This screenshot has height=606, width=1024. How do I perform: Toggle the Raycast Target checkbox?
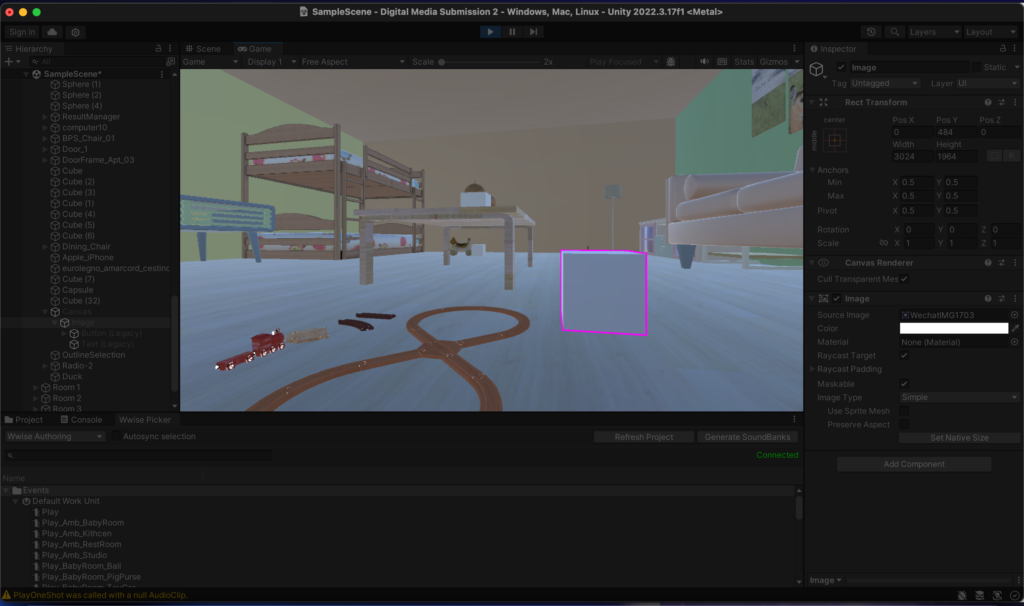(904, 355)
